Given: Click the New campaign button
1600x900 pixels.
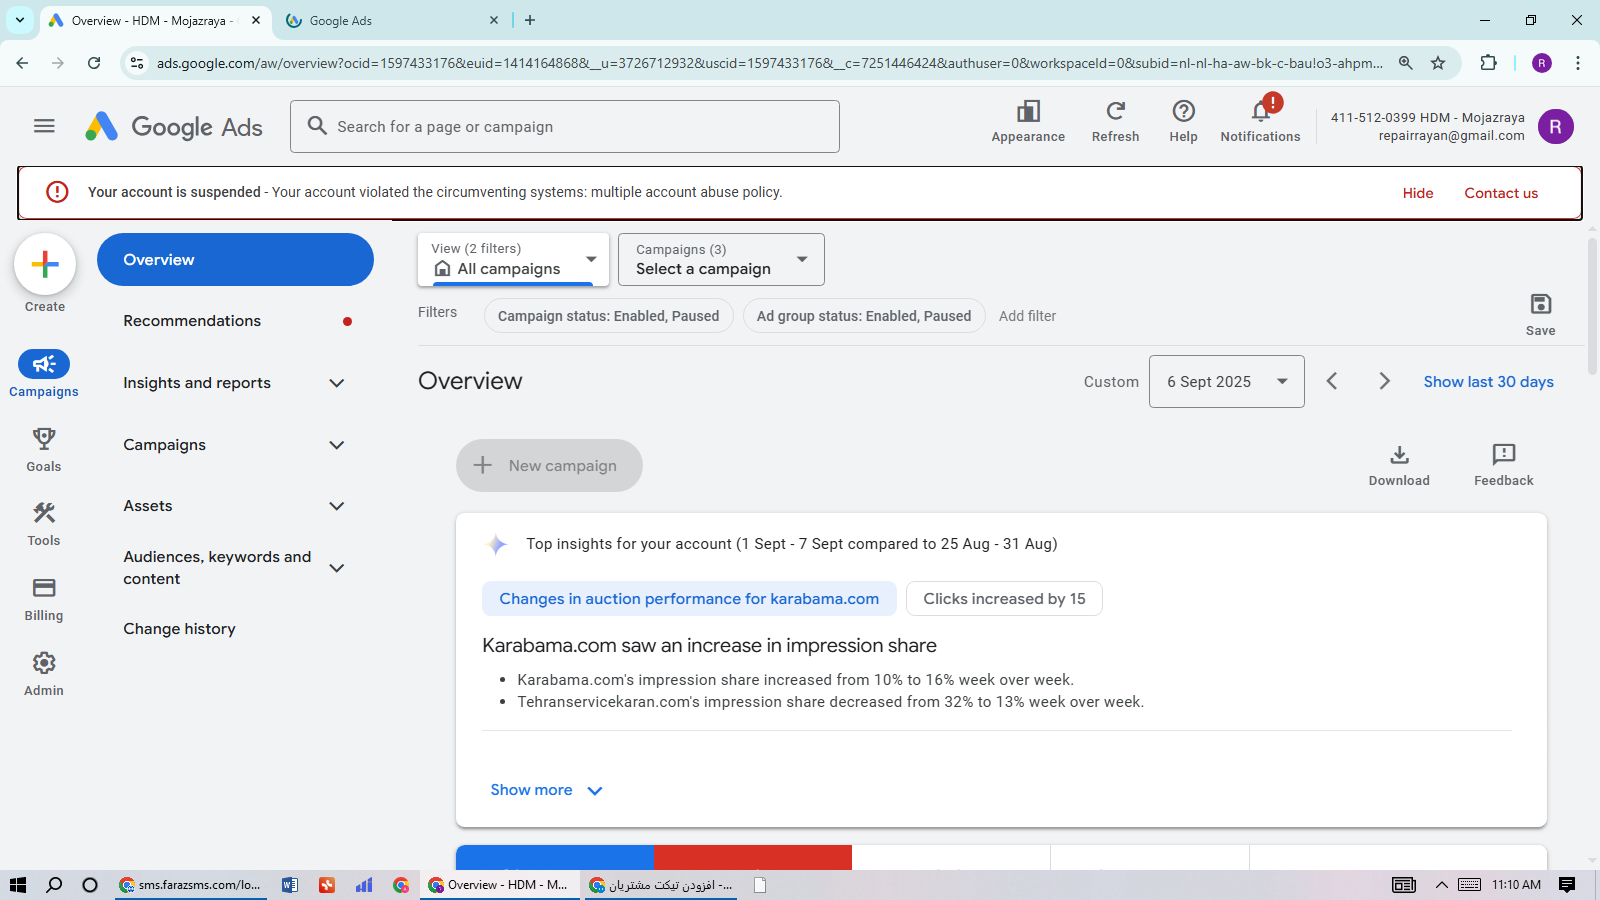Looking at the screenshot, I should (549, 465).
